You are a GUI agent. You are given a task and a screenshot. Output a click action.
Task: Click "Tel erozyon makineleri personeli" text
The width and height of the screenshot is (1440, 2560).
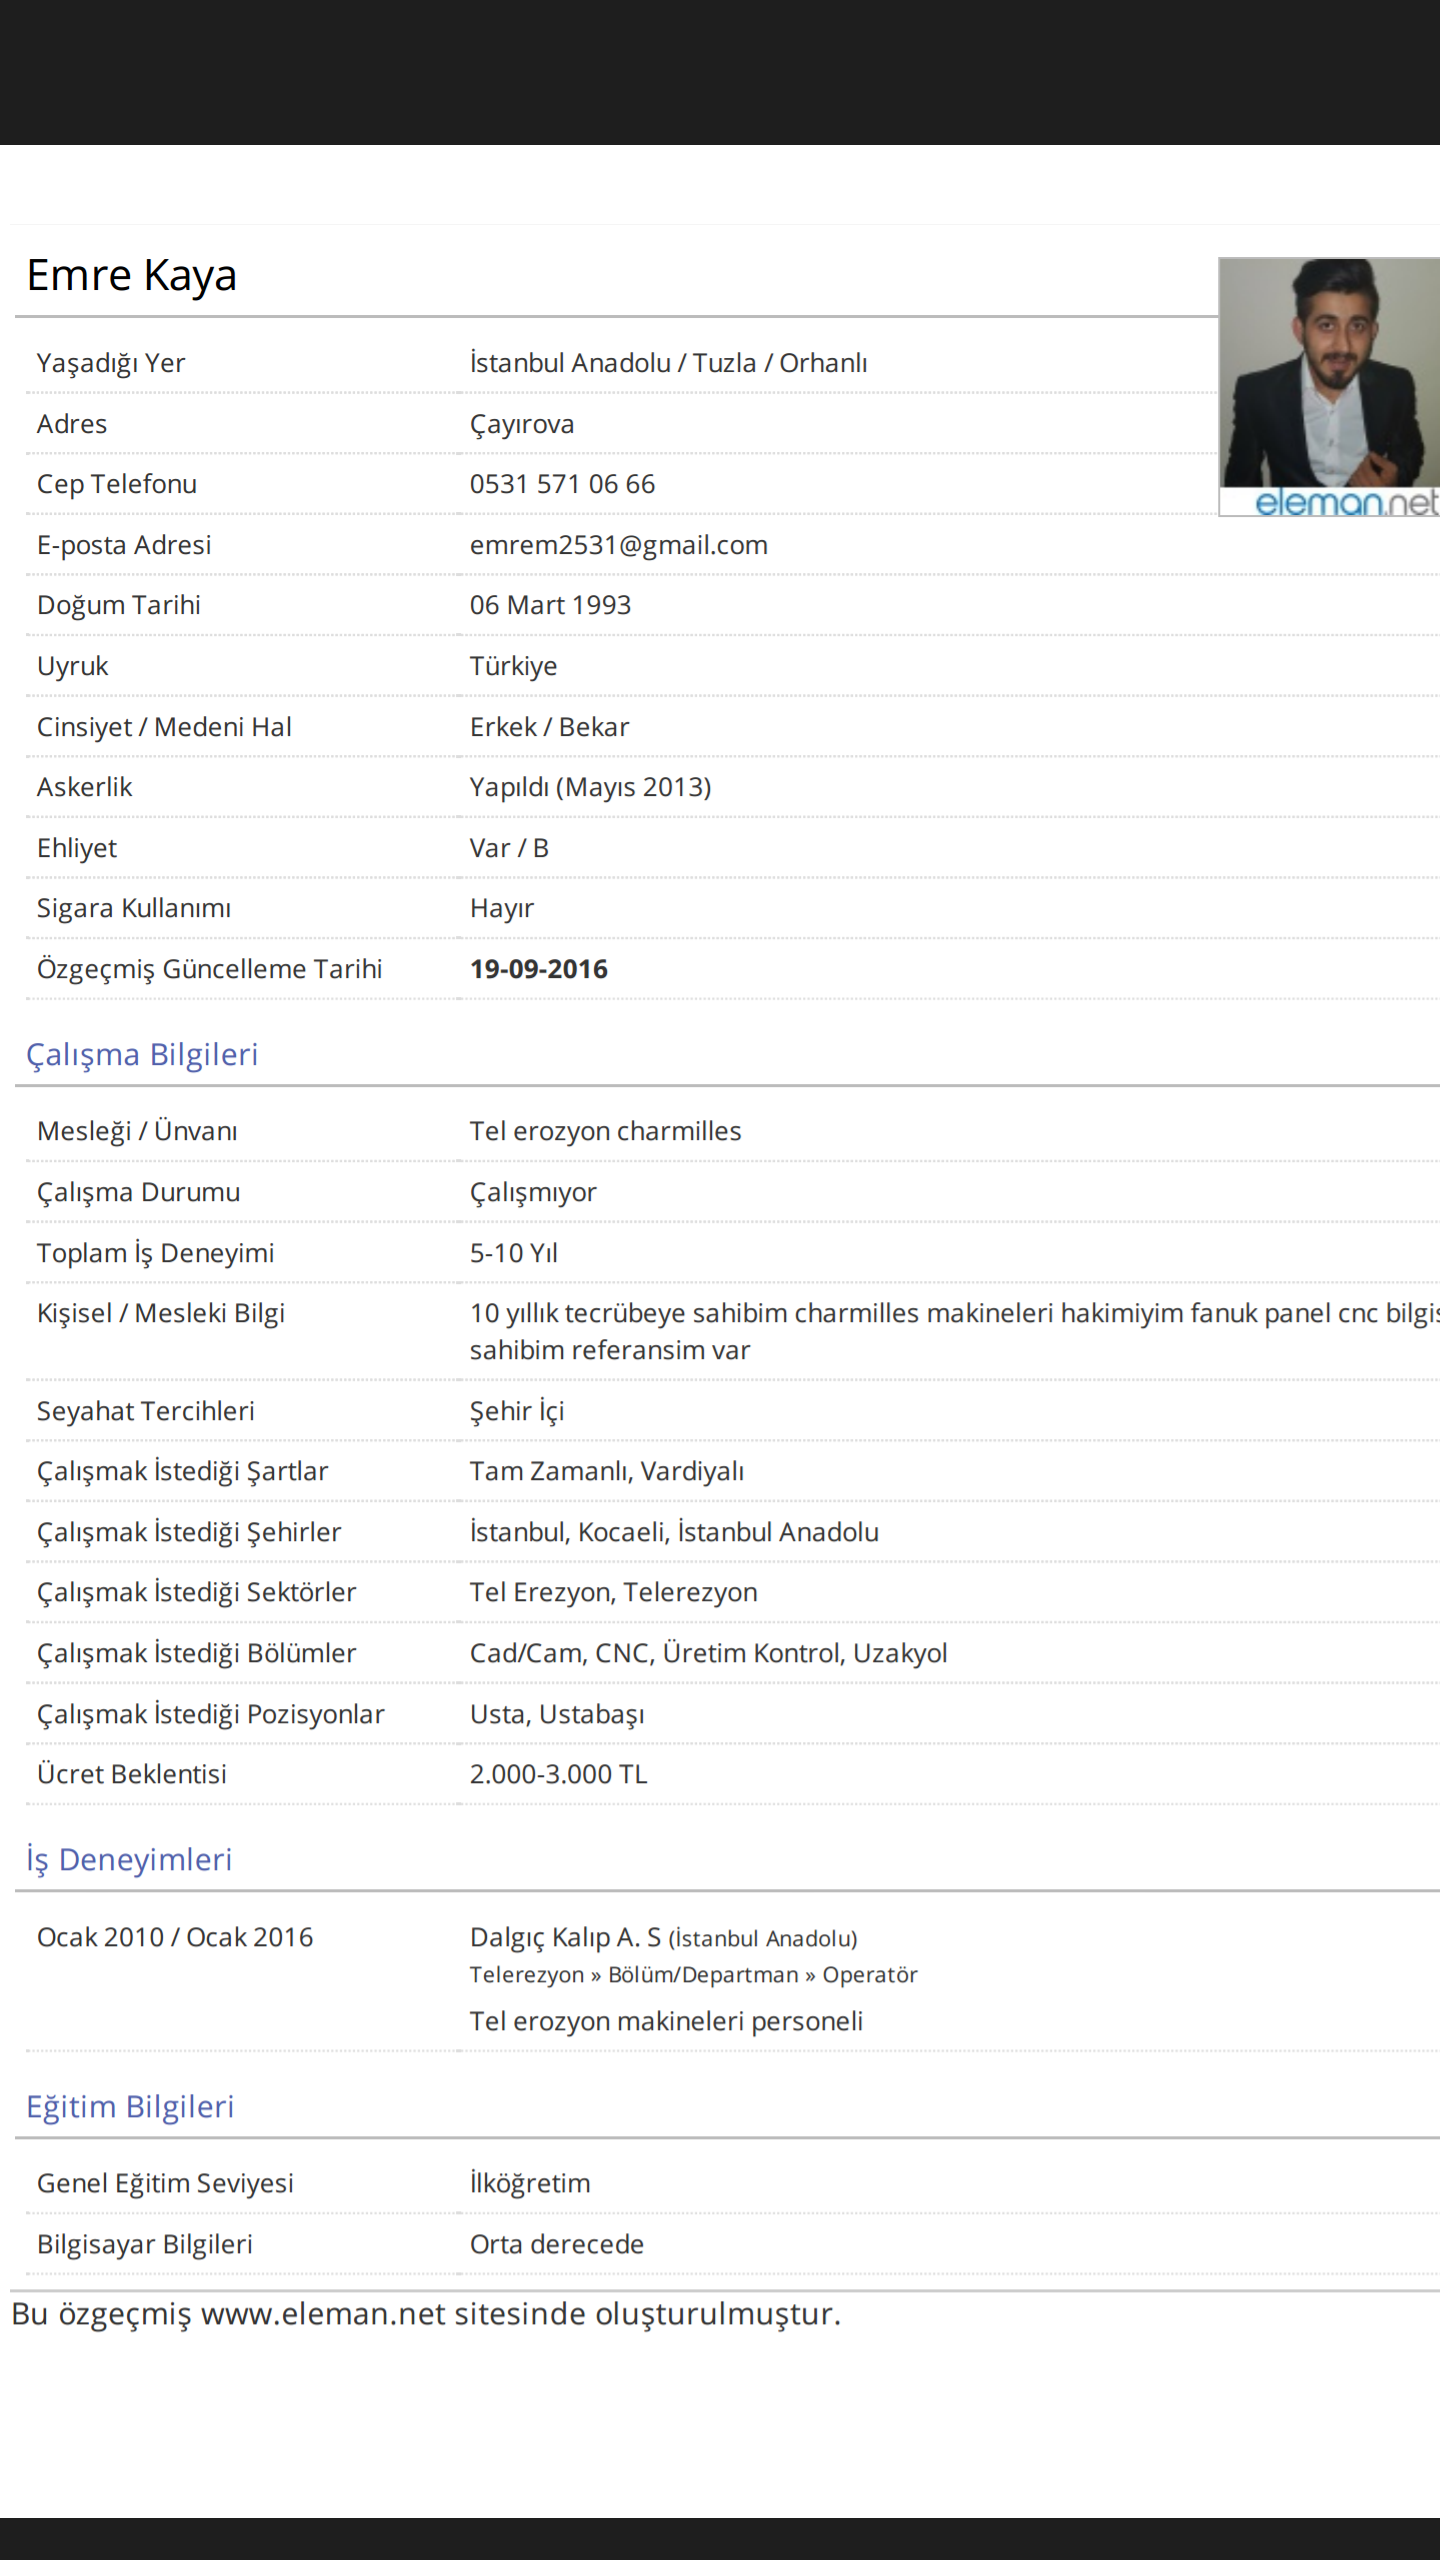pos(666,2021)
